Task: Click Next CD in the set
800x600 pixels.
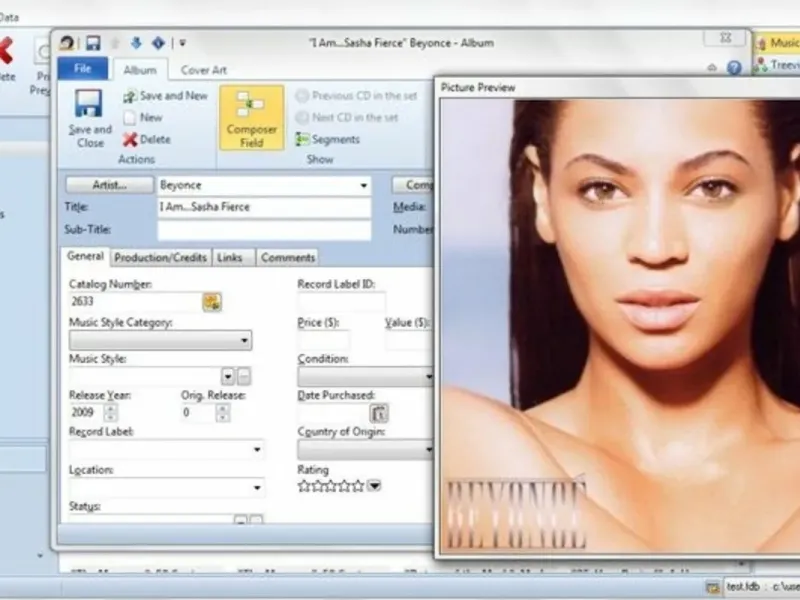Action: (346, 117)
